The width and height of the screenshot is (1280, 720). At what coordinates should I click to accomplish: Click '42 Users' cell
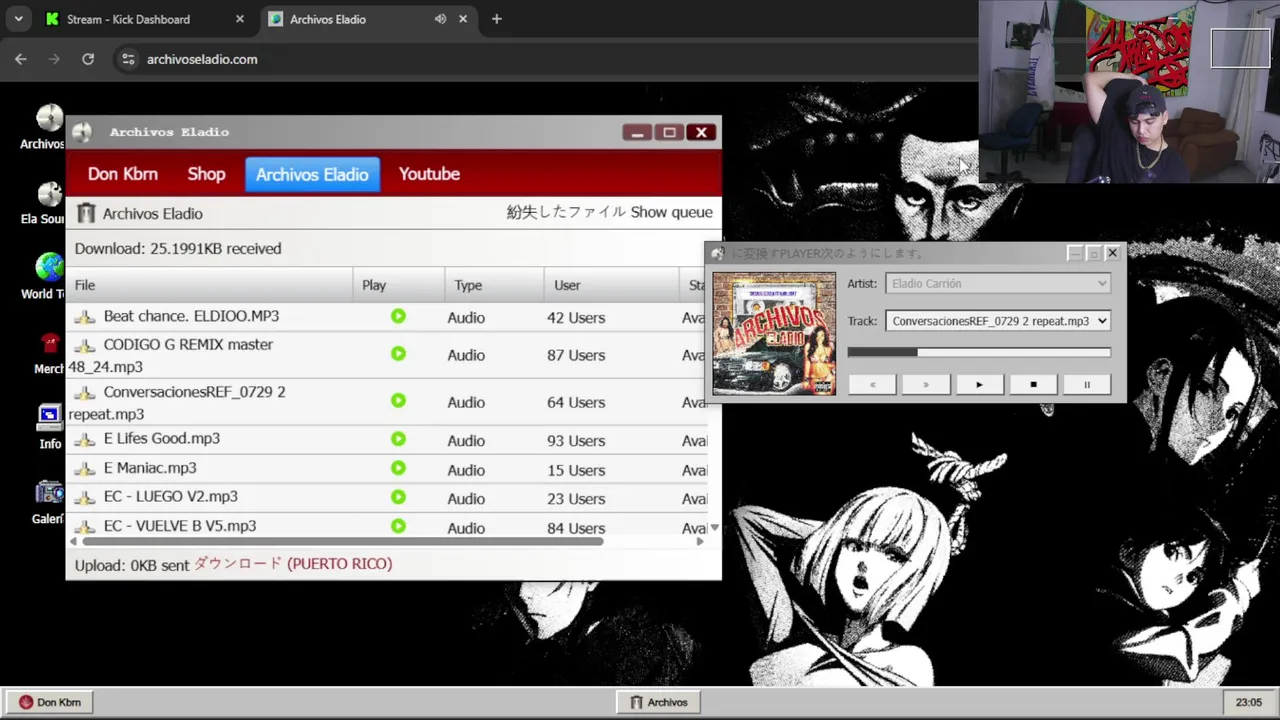pos(576,317)
